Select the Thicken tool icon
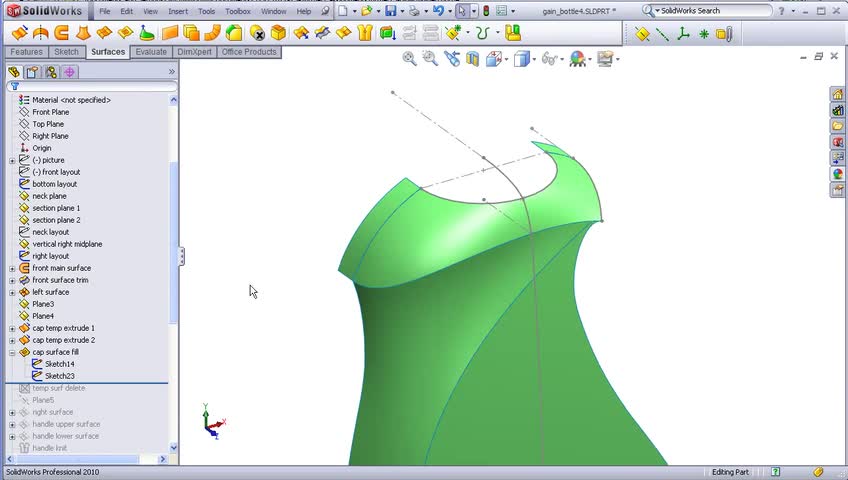848x480 pixels. (x=388, y=34)
